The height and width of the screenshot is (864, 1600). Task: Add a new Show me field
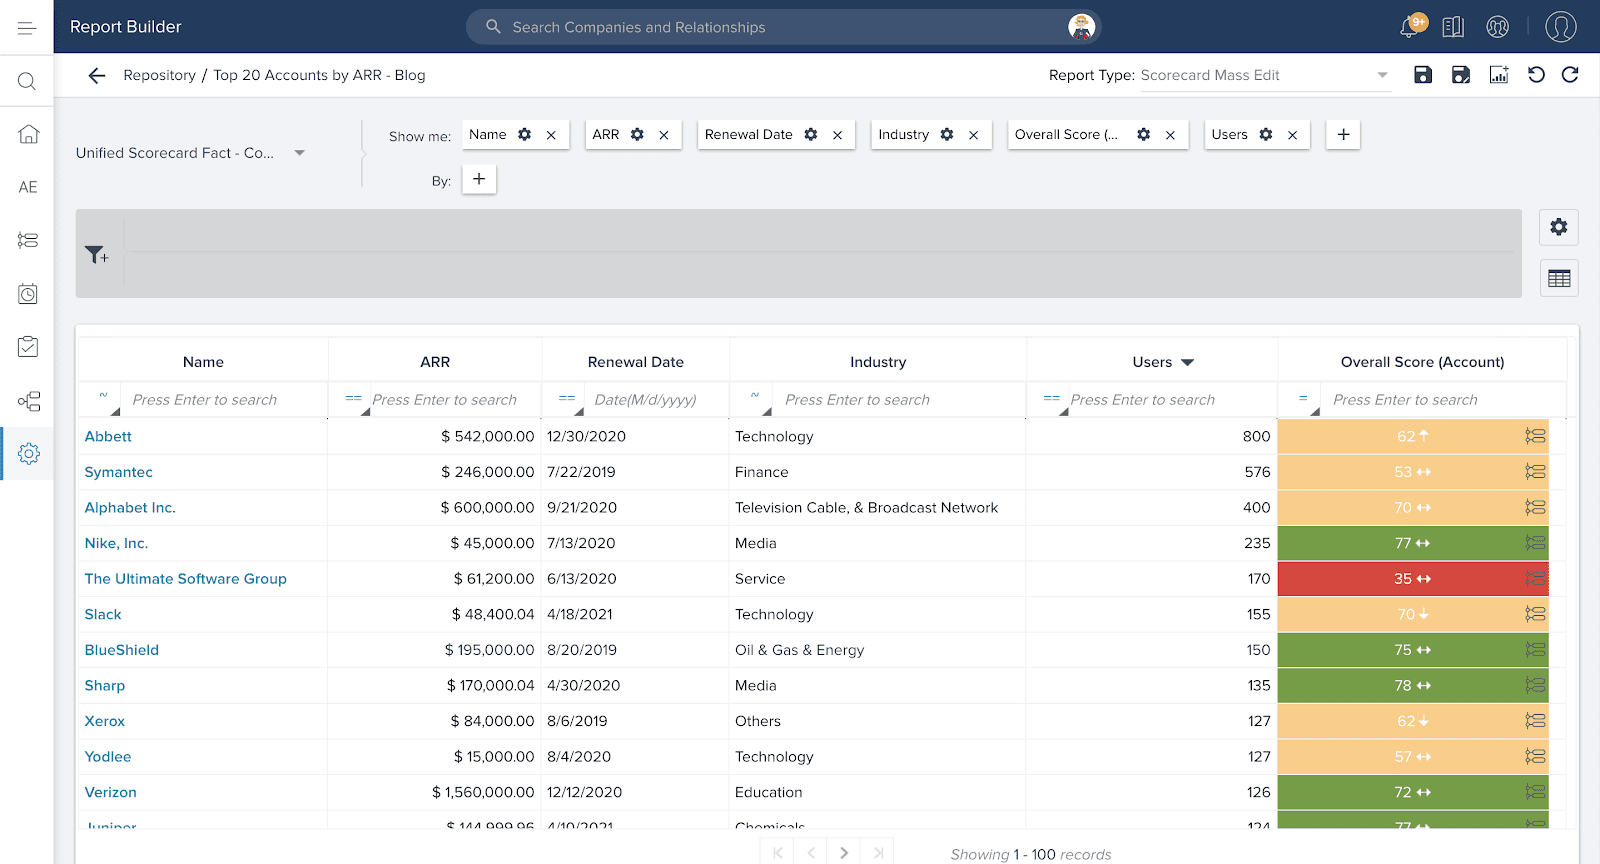pos(1343,135)
